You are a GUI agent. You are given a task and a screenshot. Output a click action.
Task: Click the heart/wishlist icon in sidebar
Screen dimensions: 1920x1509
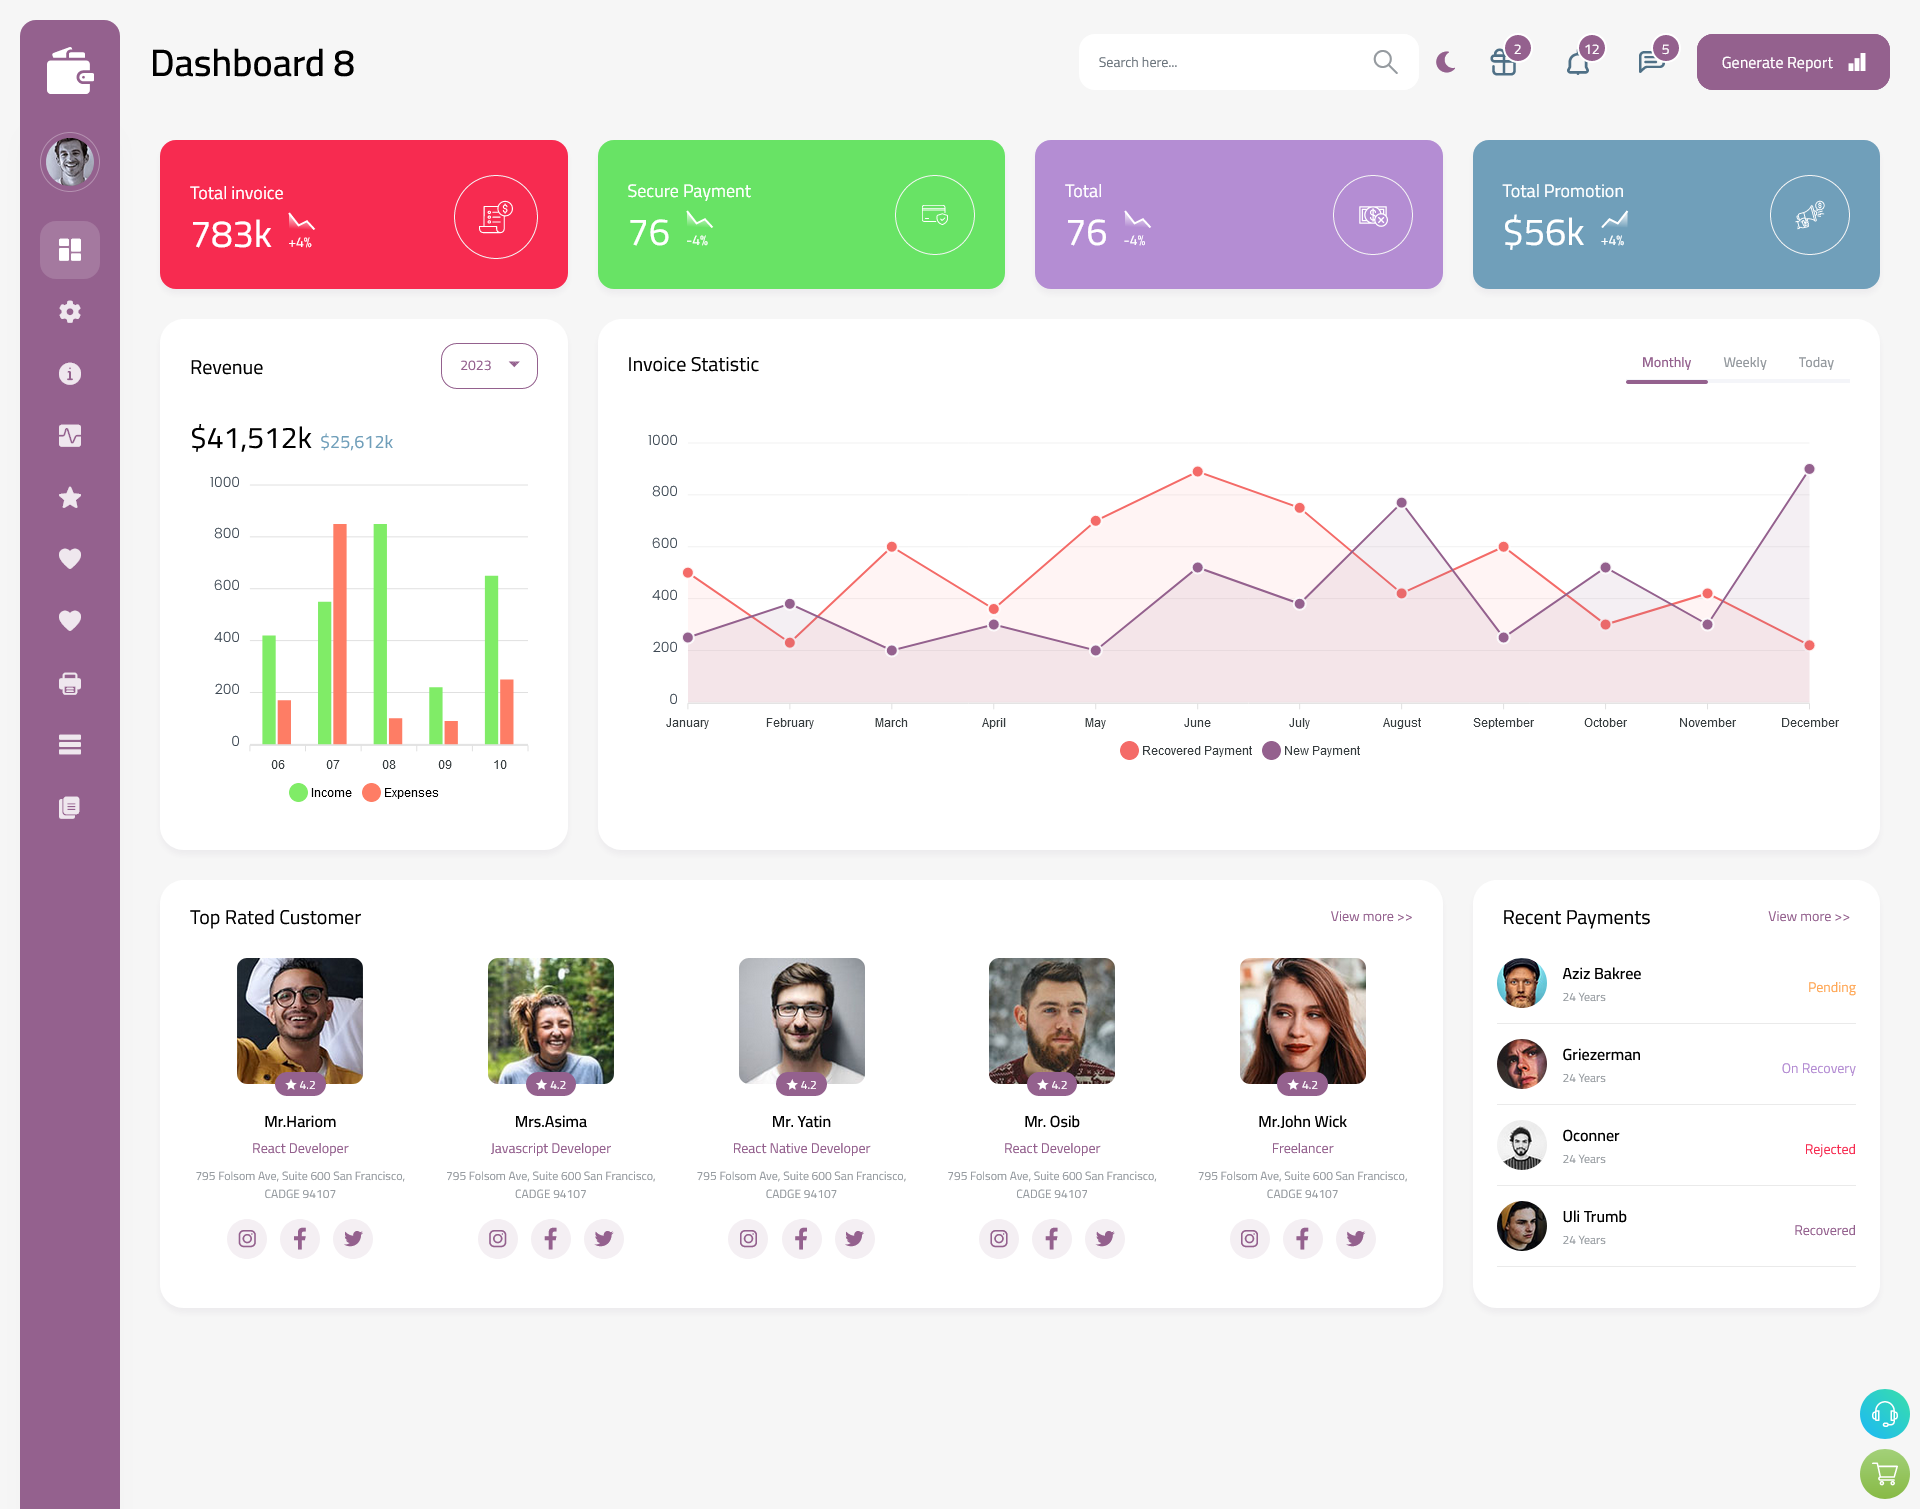pos(69,558)
